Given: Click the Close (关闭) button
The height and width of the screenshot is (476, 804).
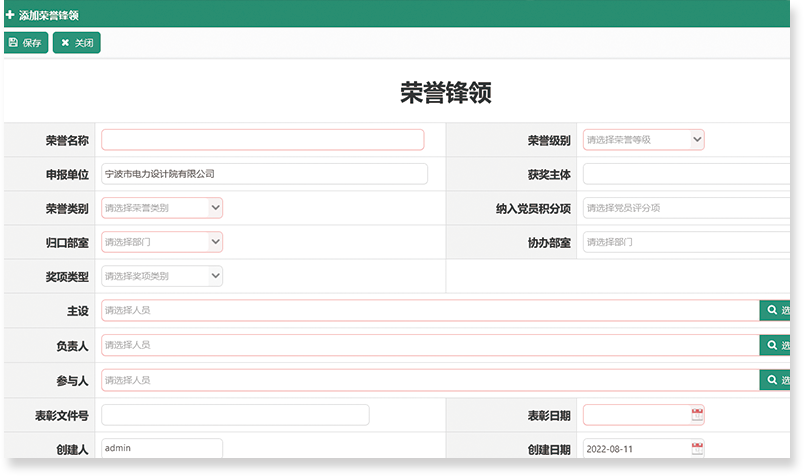Looking at the screenshot, I should [77, 43].
